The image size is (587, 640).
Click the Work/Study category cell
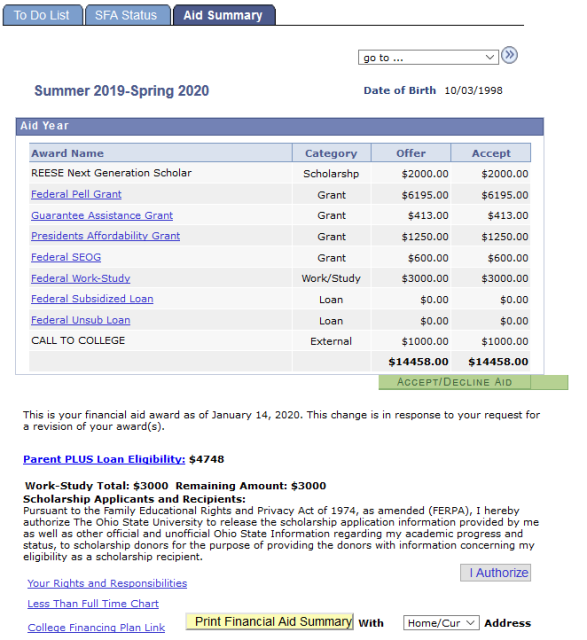[x=331, y=278]
